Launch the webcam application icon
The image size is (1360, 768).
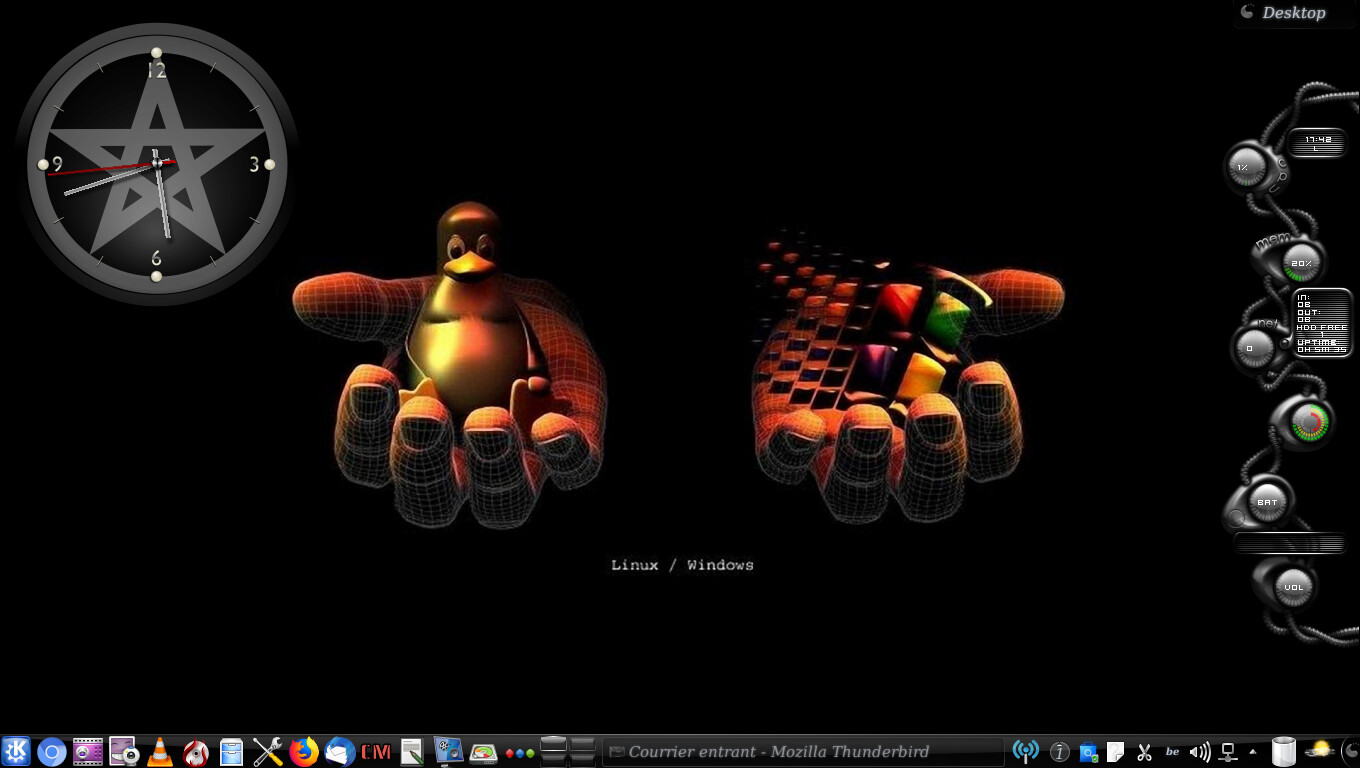(x=124, y=751)
